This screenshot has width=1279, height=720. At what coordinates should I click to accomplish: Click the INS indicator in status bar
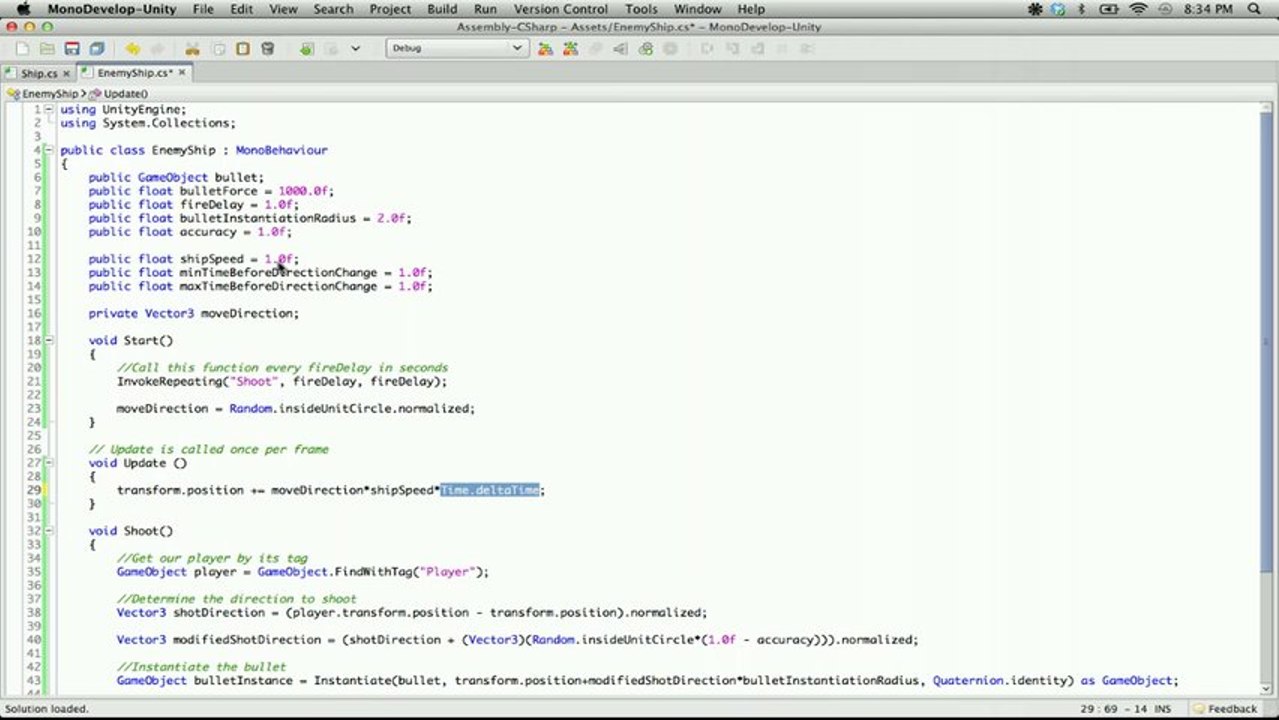[1162, 709]
